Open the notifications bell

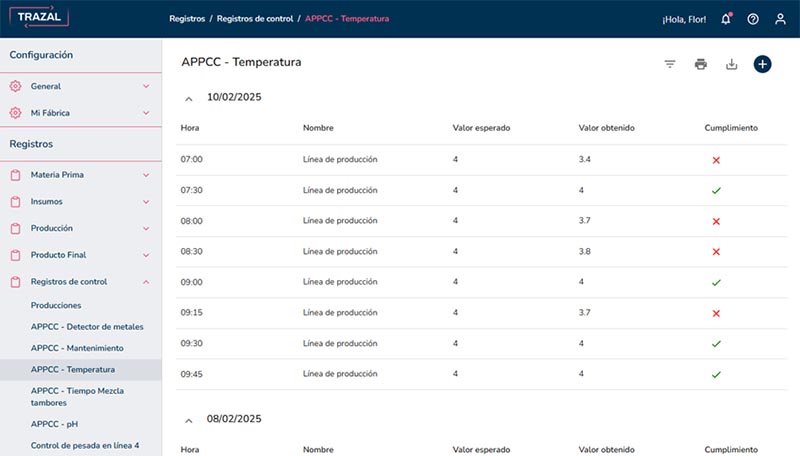click(726, 19)
